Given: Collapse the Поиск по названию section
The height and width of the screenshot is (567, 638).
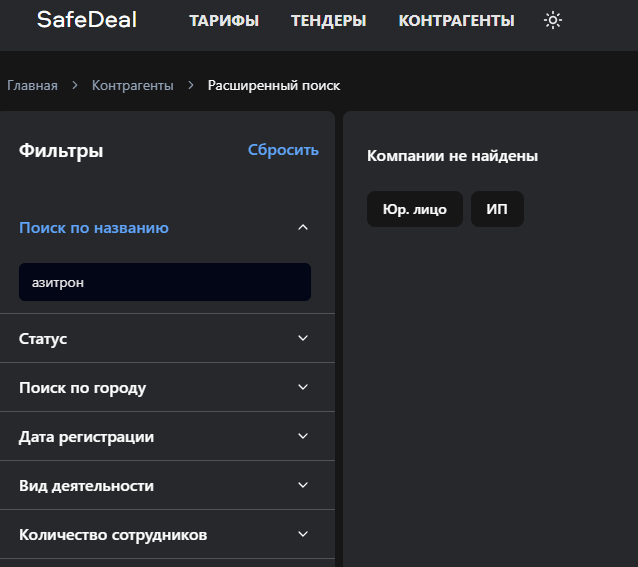Looking at the screenshot, I should [x=303, y=228].
